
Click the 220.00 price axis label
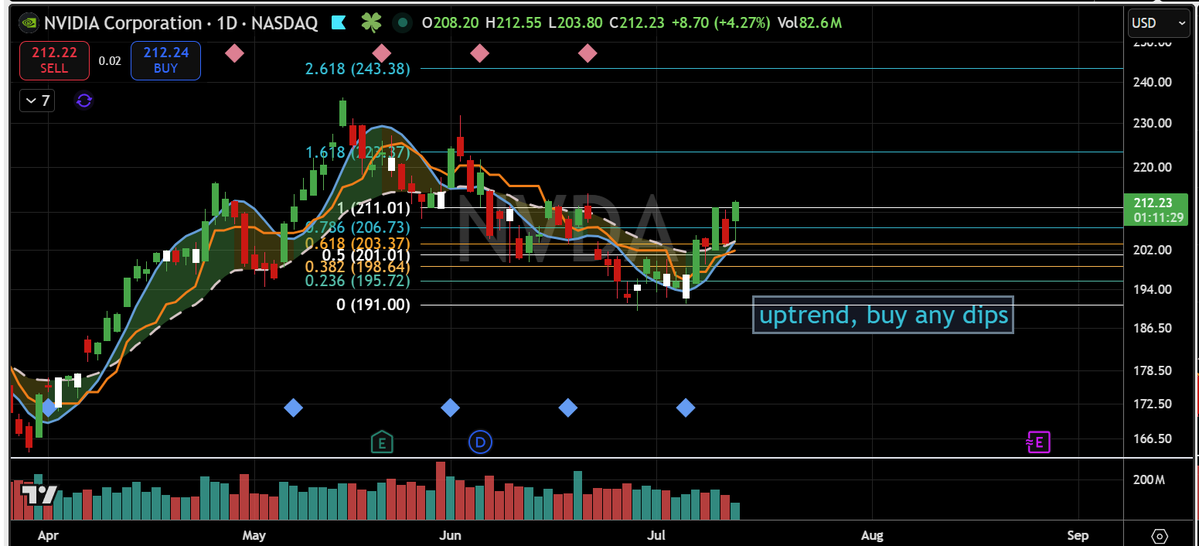point(1152,167)
